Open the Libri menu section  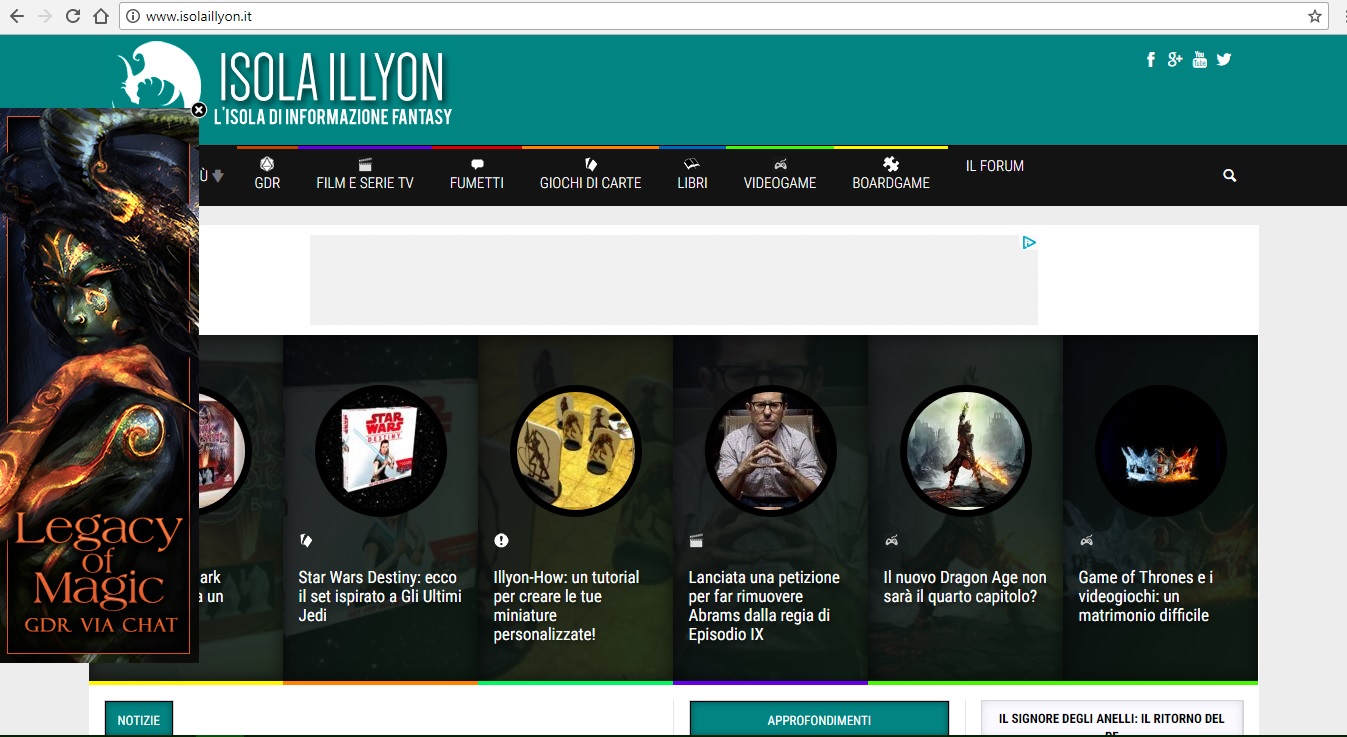coord(692,174)
